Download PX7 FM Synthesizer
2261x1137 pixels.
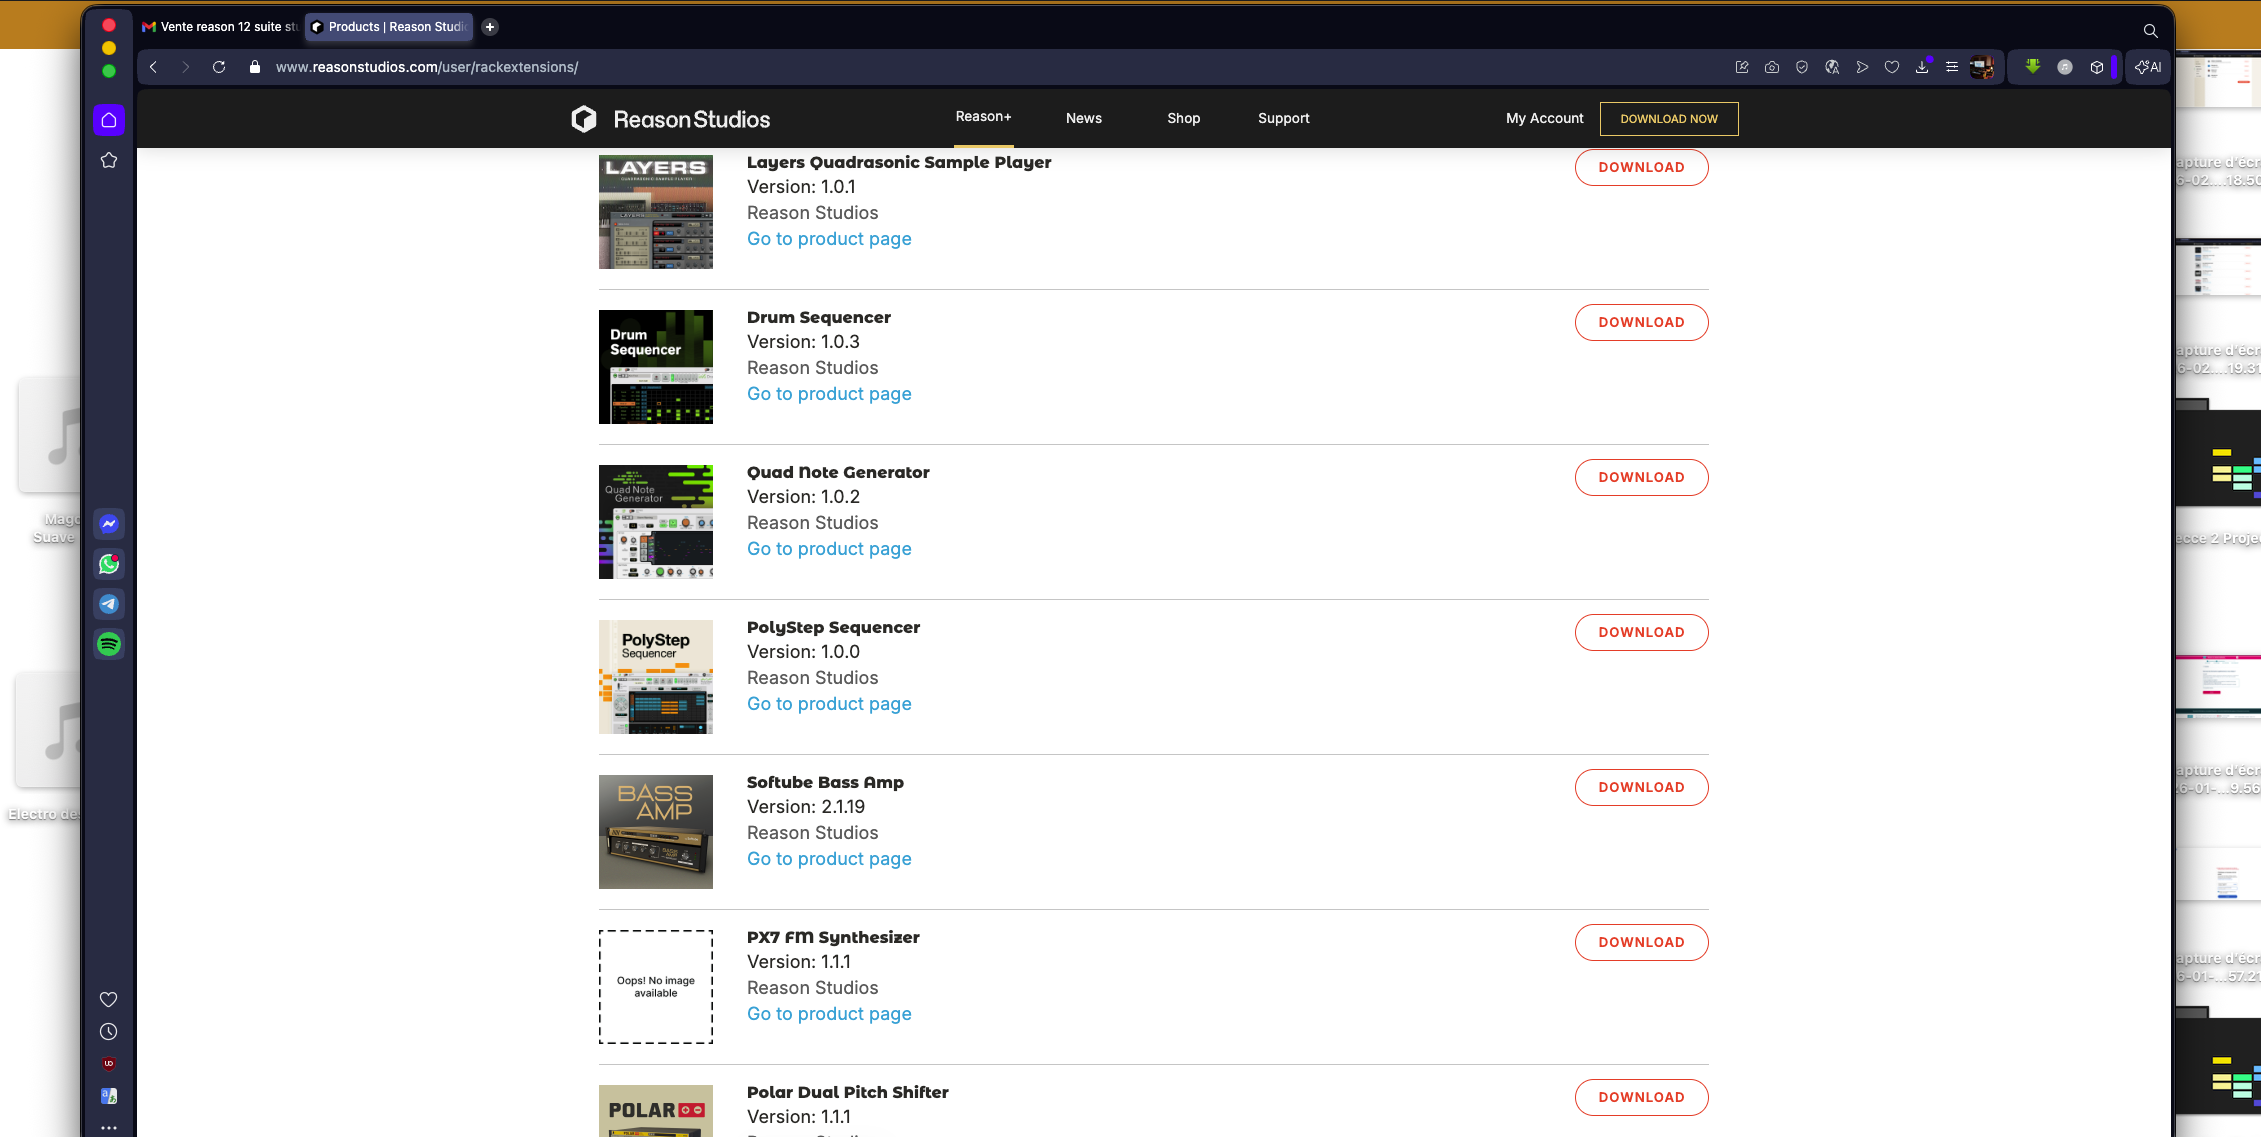click(1642, 942)
